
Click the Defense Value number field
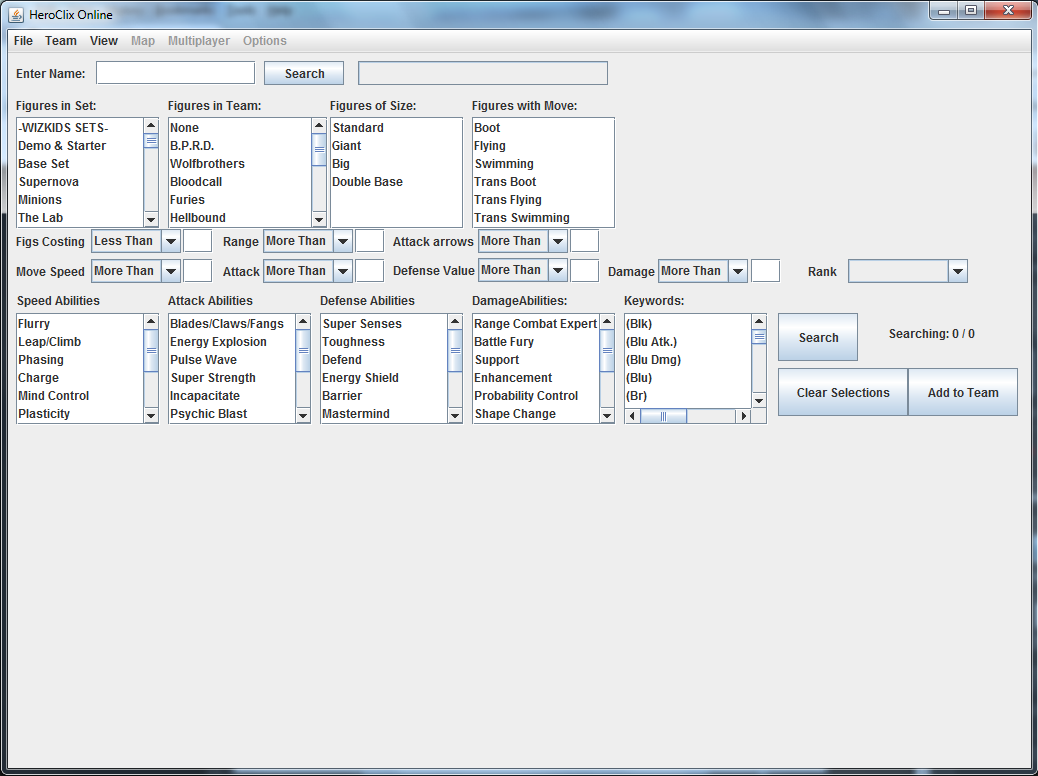tap(585, 270)
